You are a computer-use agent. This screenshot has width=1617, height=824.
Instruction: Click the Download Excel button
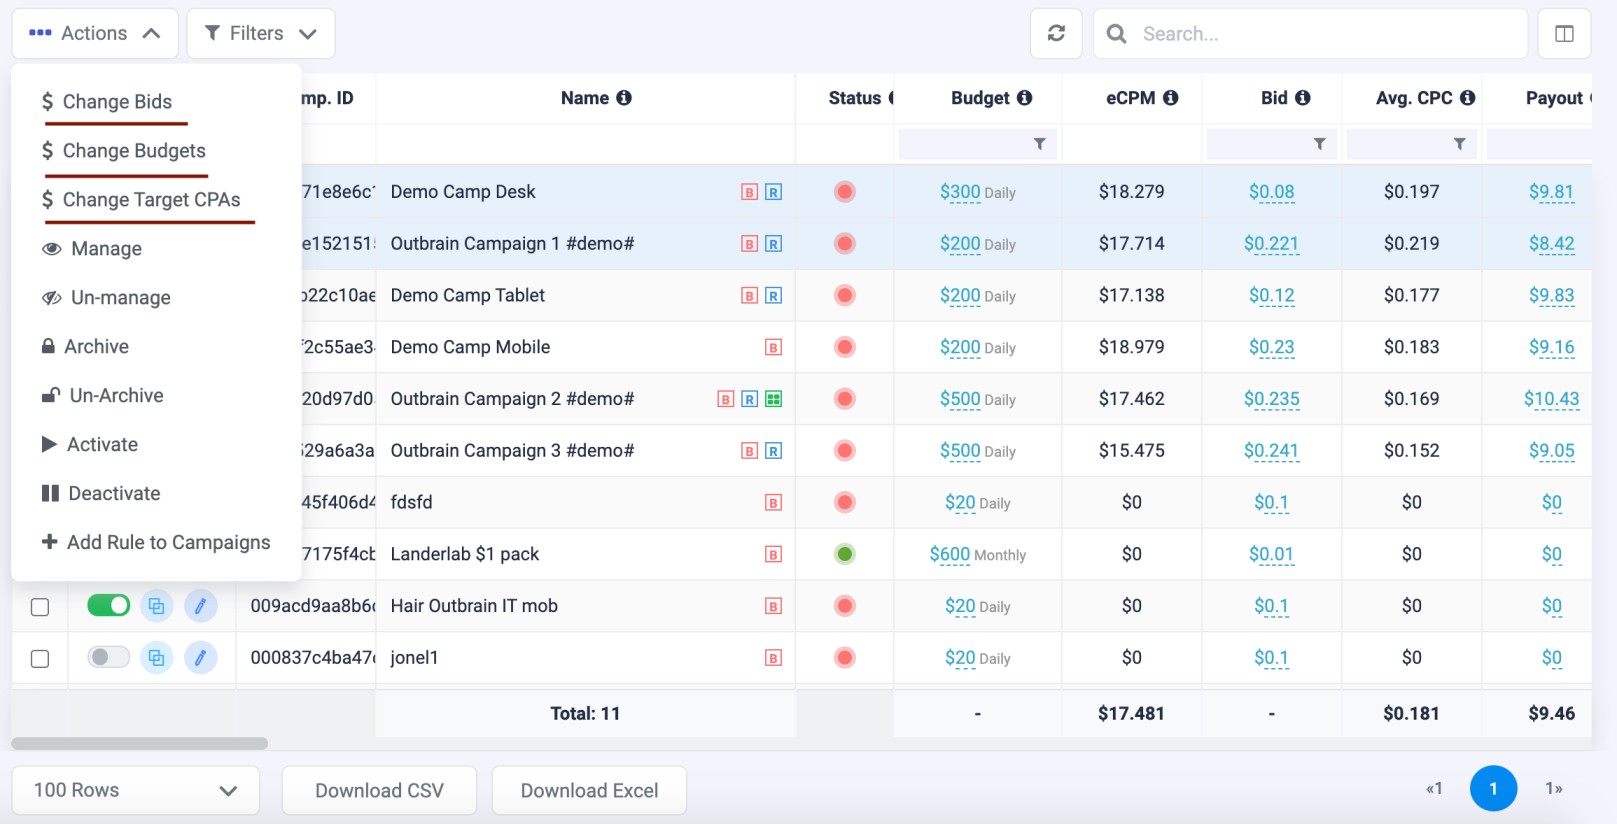pos(589,790)
